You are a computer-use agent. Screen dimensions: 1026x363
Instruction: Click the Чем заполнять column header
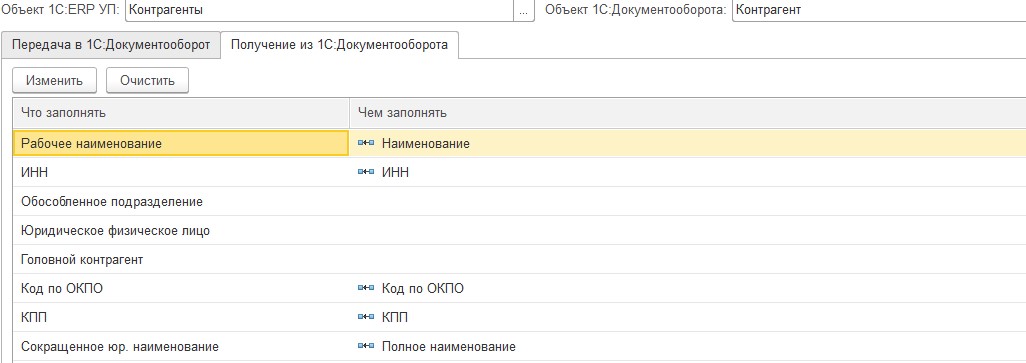(x=688, y=112)
